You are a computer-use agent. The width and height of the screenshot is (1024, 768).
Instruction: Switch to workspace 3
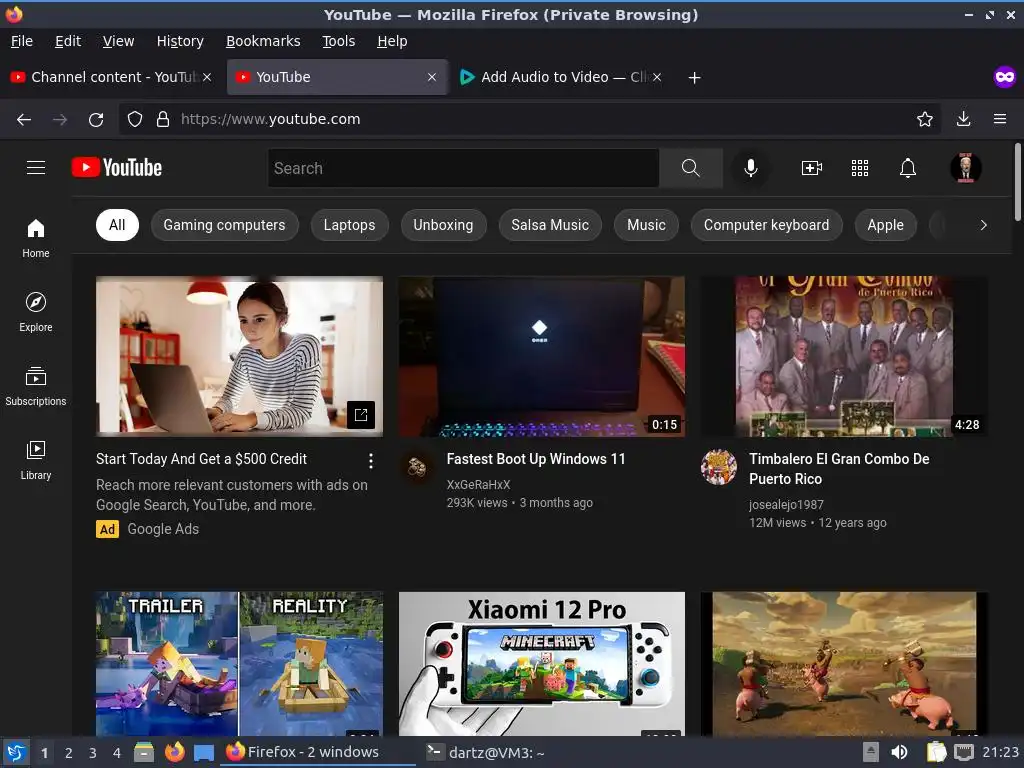93,753
